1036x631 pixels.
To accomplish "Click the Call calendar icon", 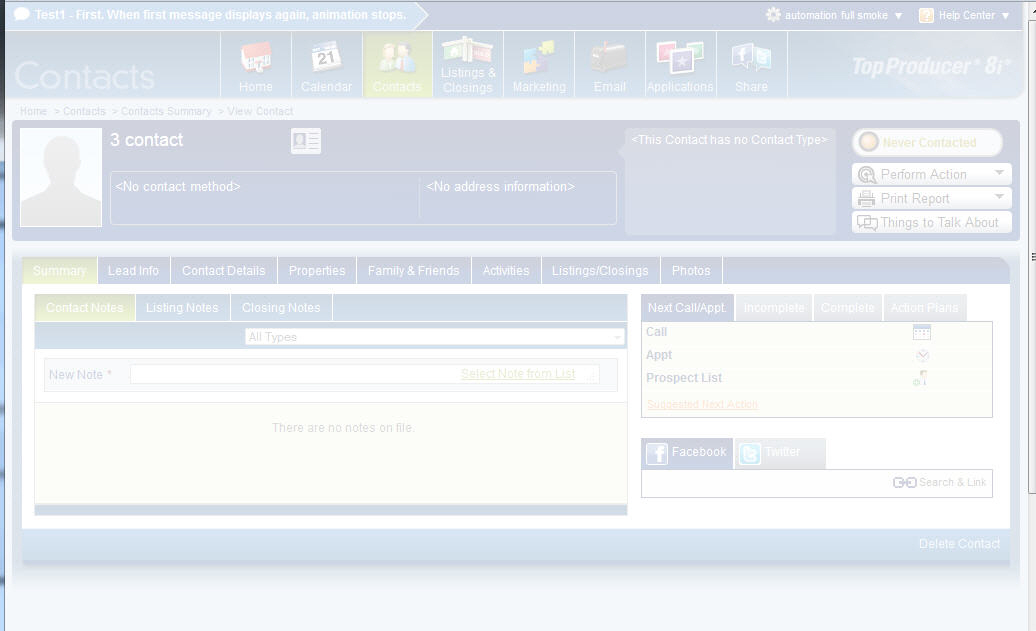I will (921, 332).
